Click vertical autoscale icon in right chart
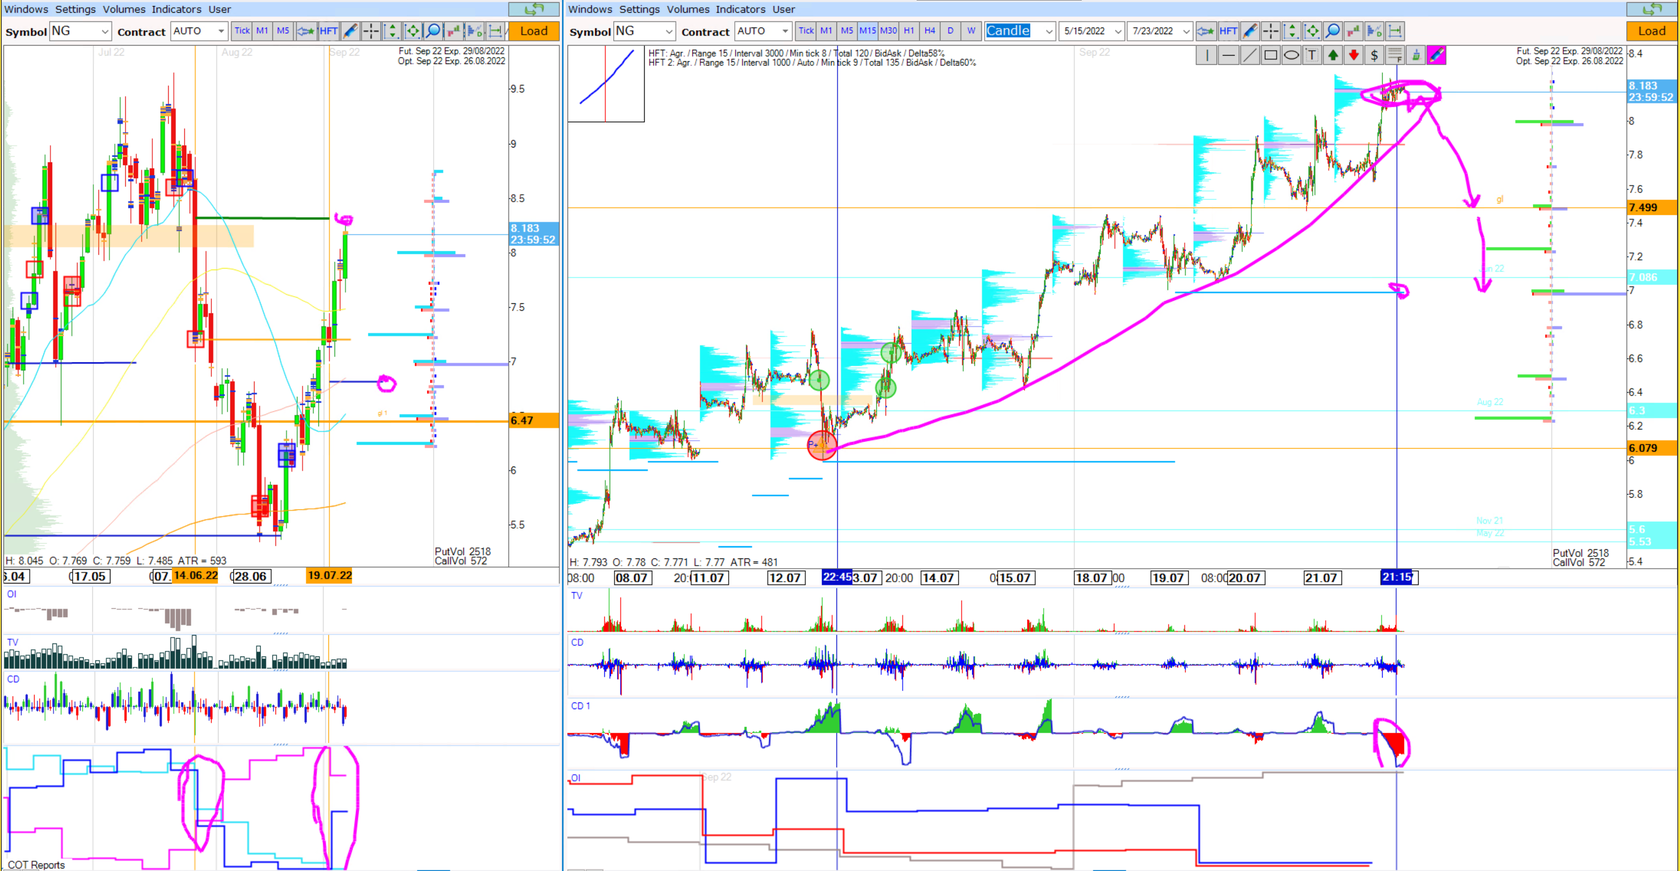 click(x=1292, y=31)
